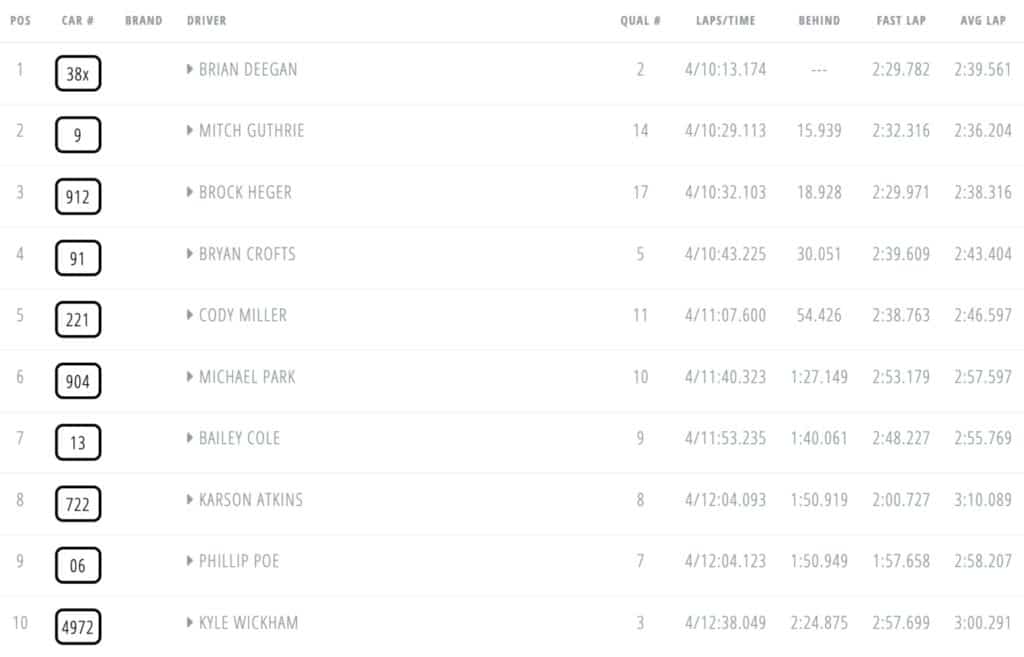Expand Bryan Crofts' disclosure triangle

[189, 253]
